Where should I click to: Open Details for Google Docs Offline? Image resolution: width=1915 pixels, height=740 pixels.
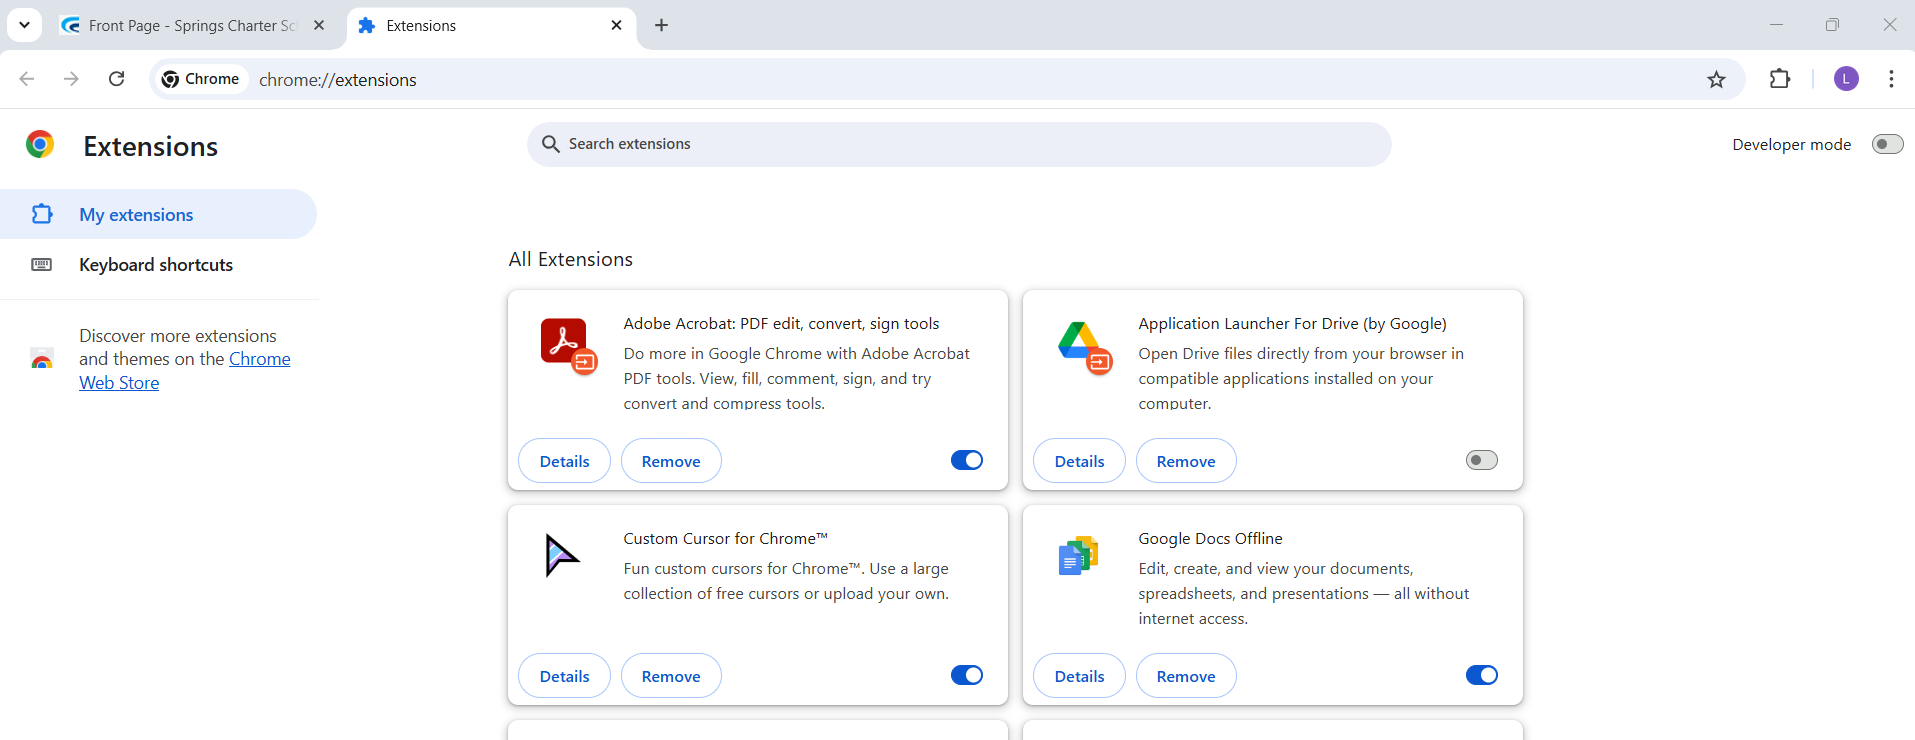coord(1079,676)
